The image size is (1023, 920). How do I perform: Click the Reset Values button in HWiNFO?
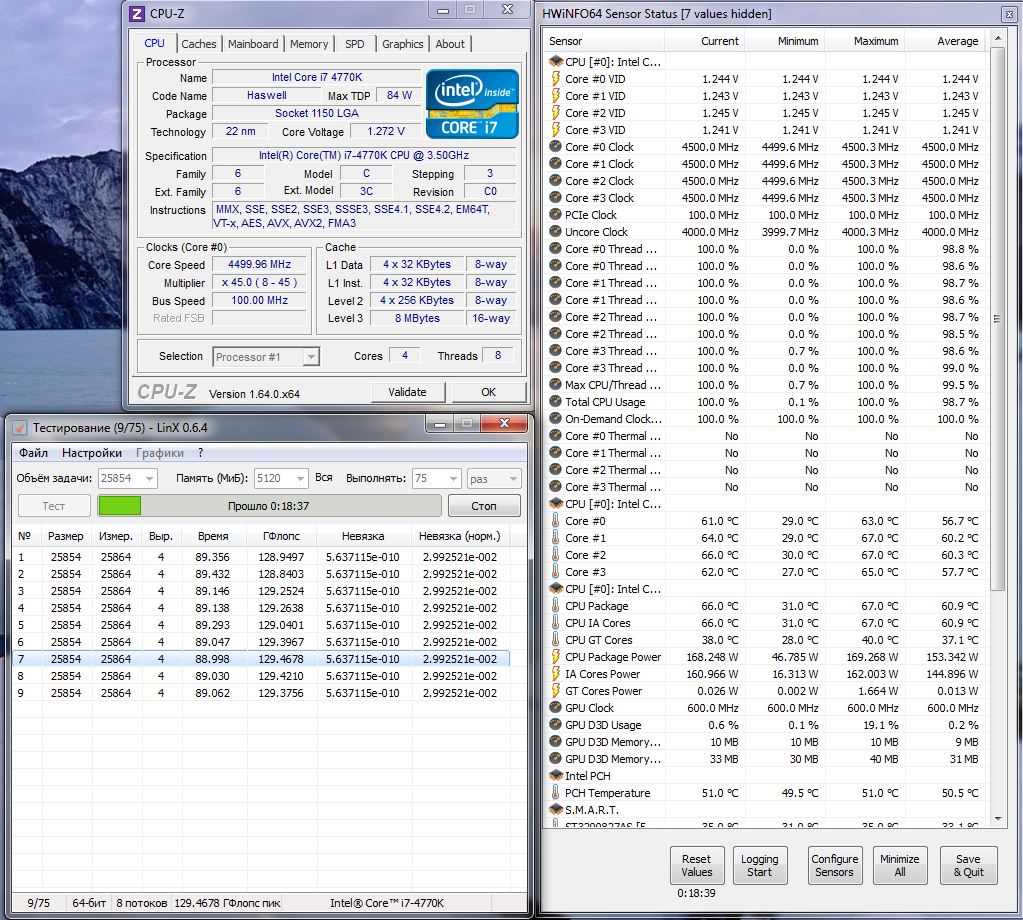(696, 865)
